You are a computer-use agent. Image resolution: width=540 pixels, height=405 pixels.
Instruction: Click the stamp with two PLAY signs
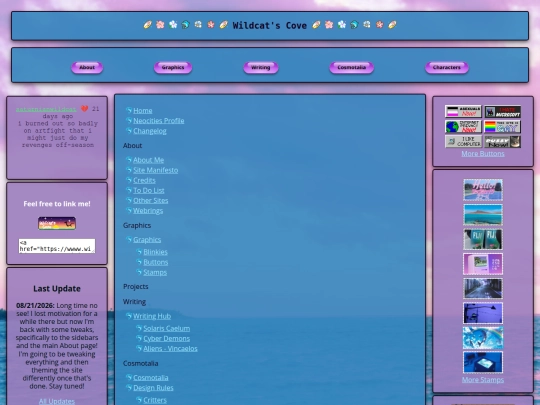(x=483, y=239)
